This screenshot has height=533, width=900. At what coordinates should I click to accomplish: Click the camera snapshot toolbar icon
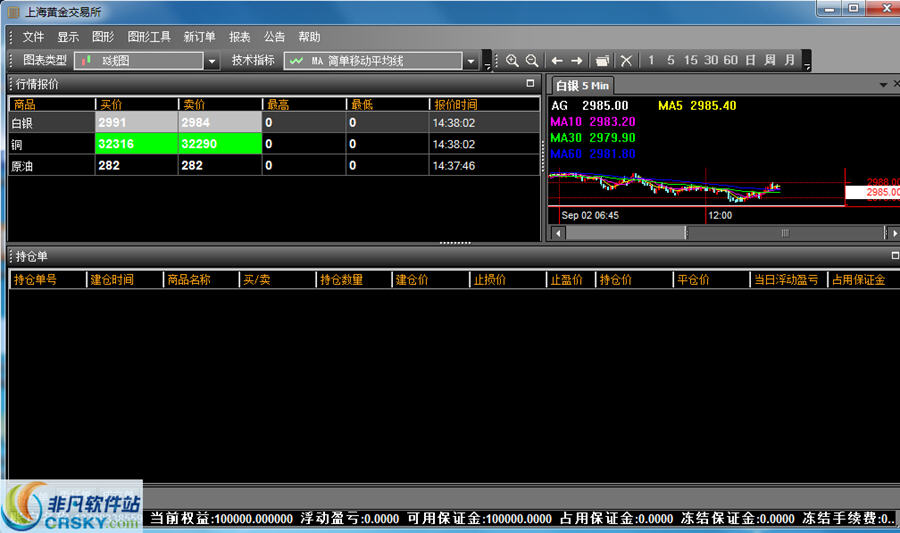602,60
